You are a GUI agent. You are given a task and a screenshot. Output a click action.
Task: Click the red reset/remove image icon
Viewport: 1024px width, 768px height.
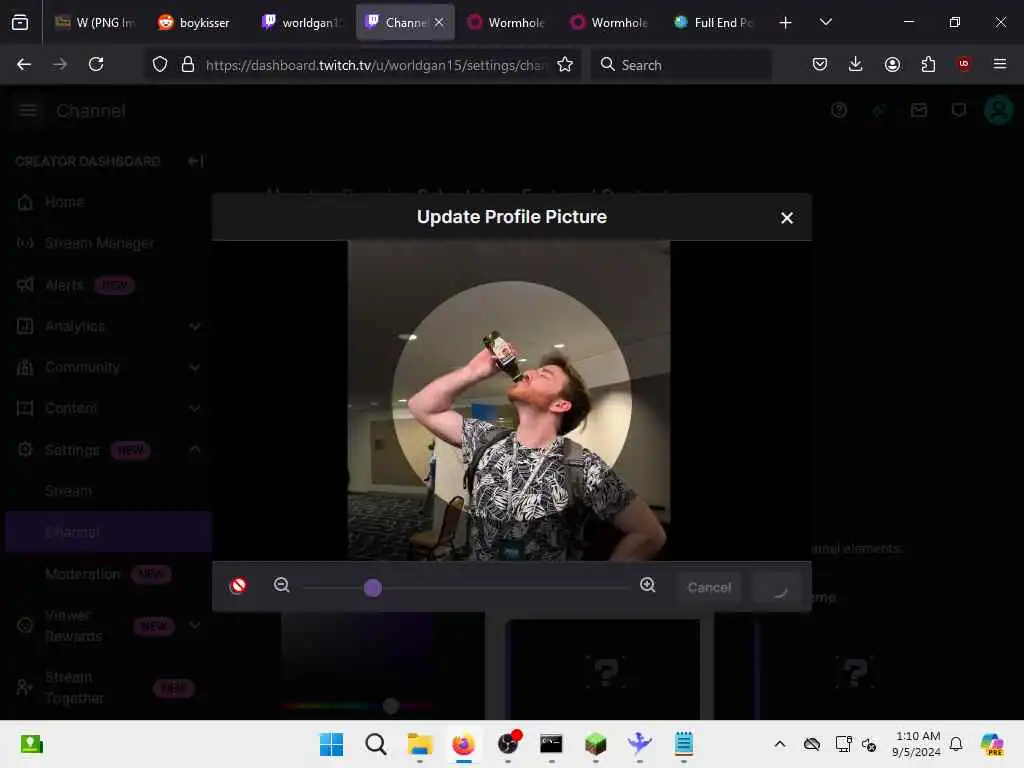238,585
